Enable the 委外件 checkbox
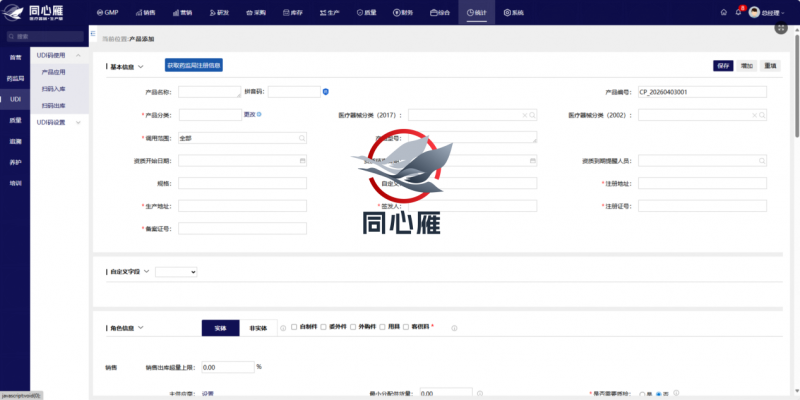800x400 pixels. tap(327, 327)
